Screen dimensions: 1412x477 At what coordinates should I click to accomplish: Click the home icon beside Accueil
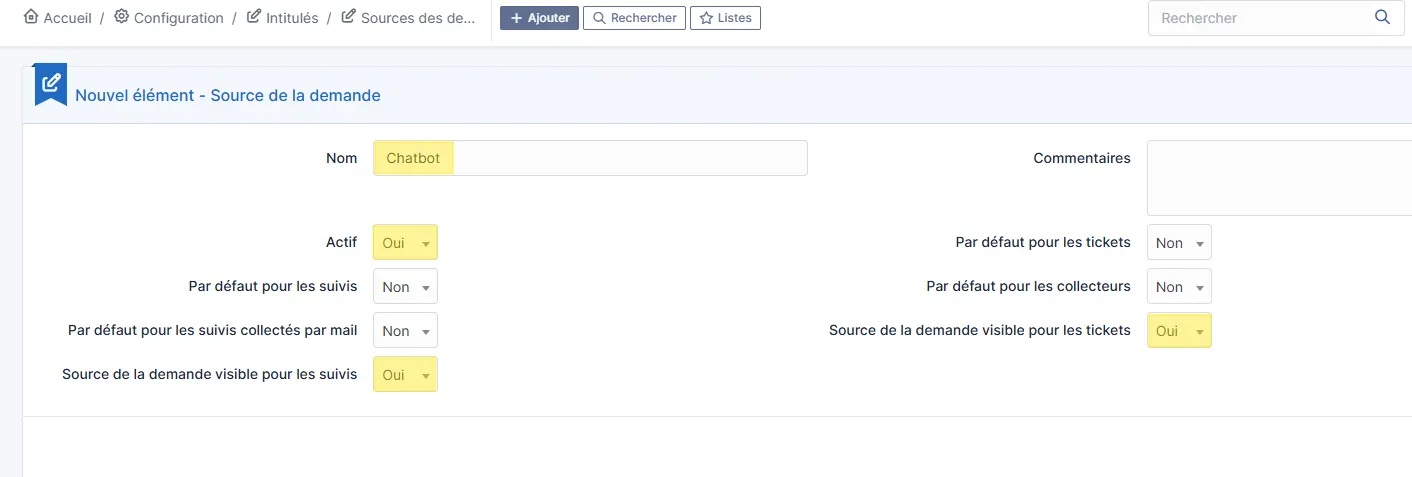point(31,17)
